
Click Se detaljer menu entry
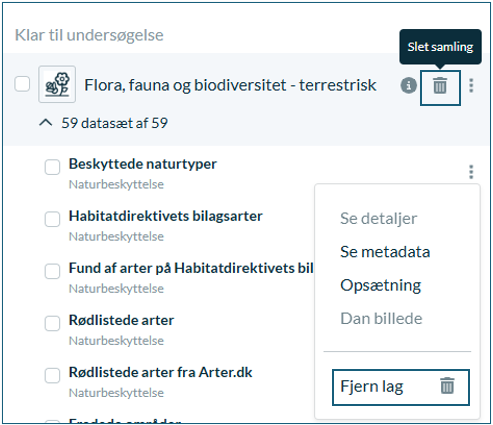pyautogui.click(x=378, y=219)
